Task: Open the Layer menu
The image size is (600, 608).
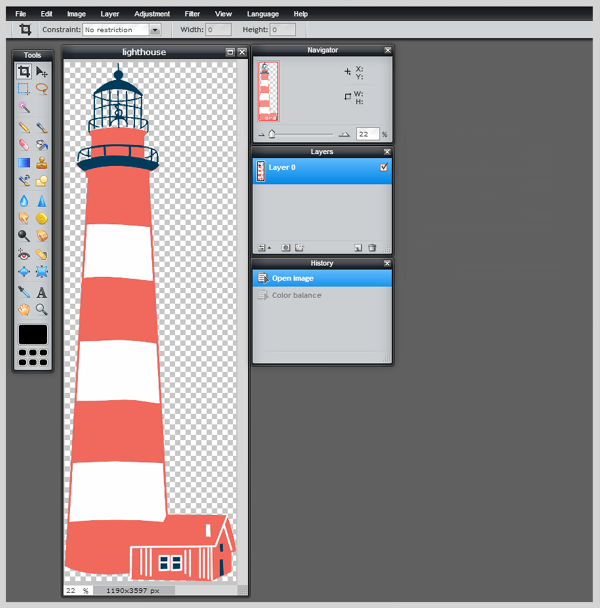Action: [x=110, y=14]
